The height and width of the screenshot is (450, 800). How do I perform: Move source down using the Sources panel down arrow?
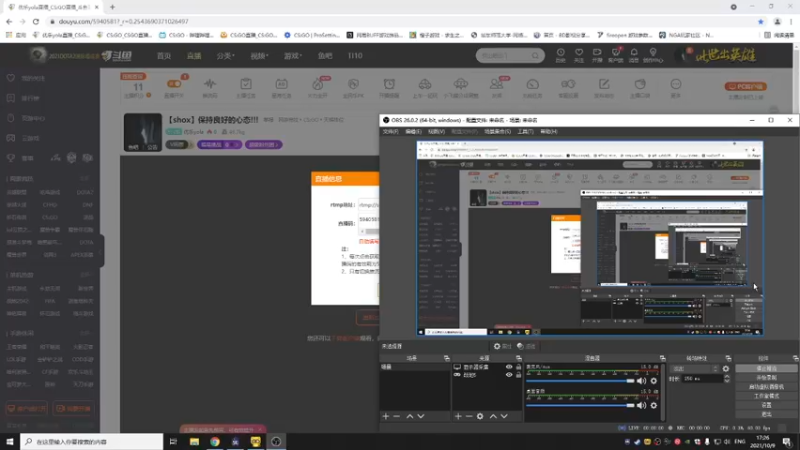(504, 416)
